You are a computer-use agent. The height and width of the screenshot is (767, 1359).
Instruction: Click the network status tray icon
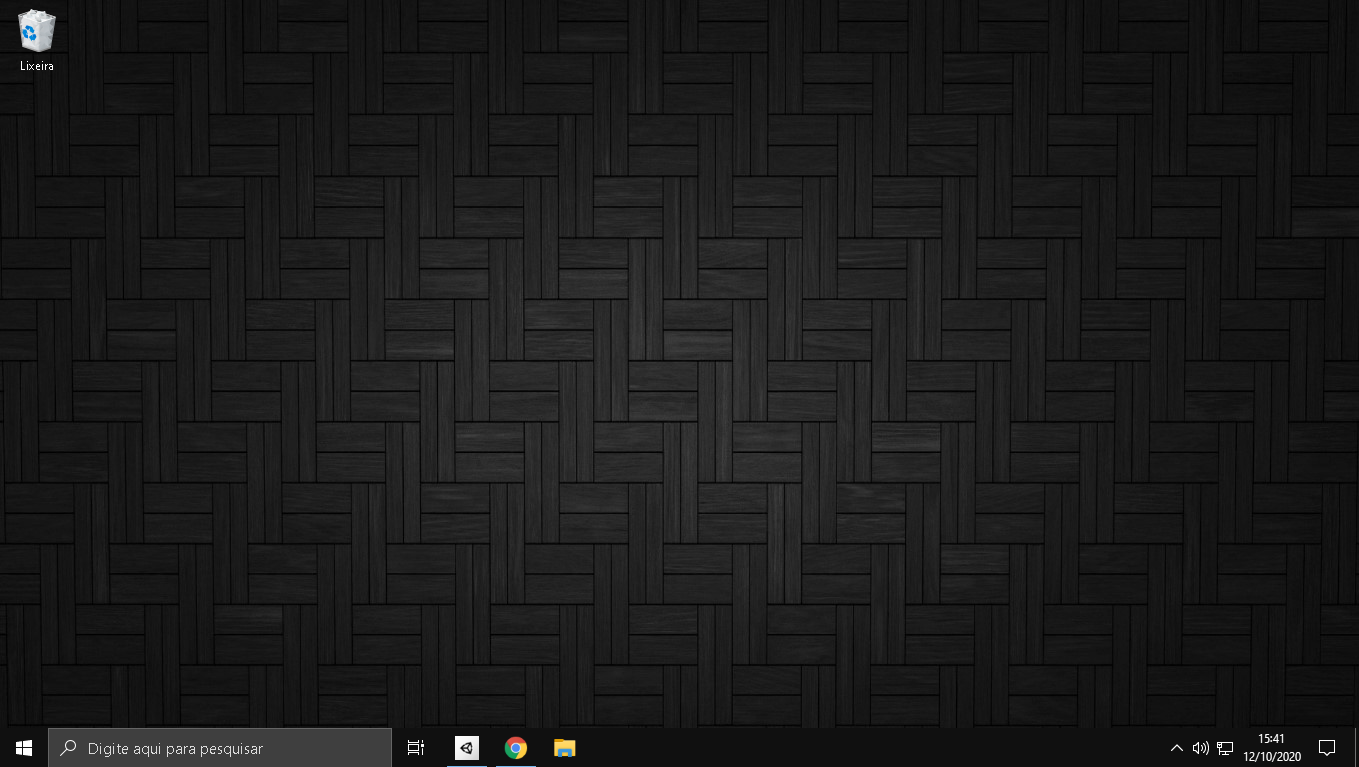click(1225, 748)
